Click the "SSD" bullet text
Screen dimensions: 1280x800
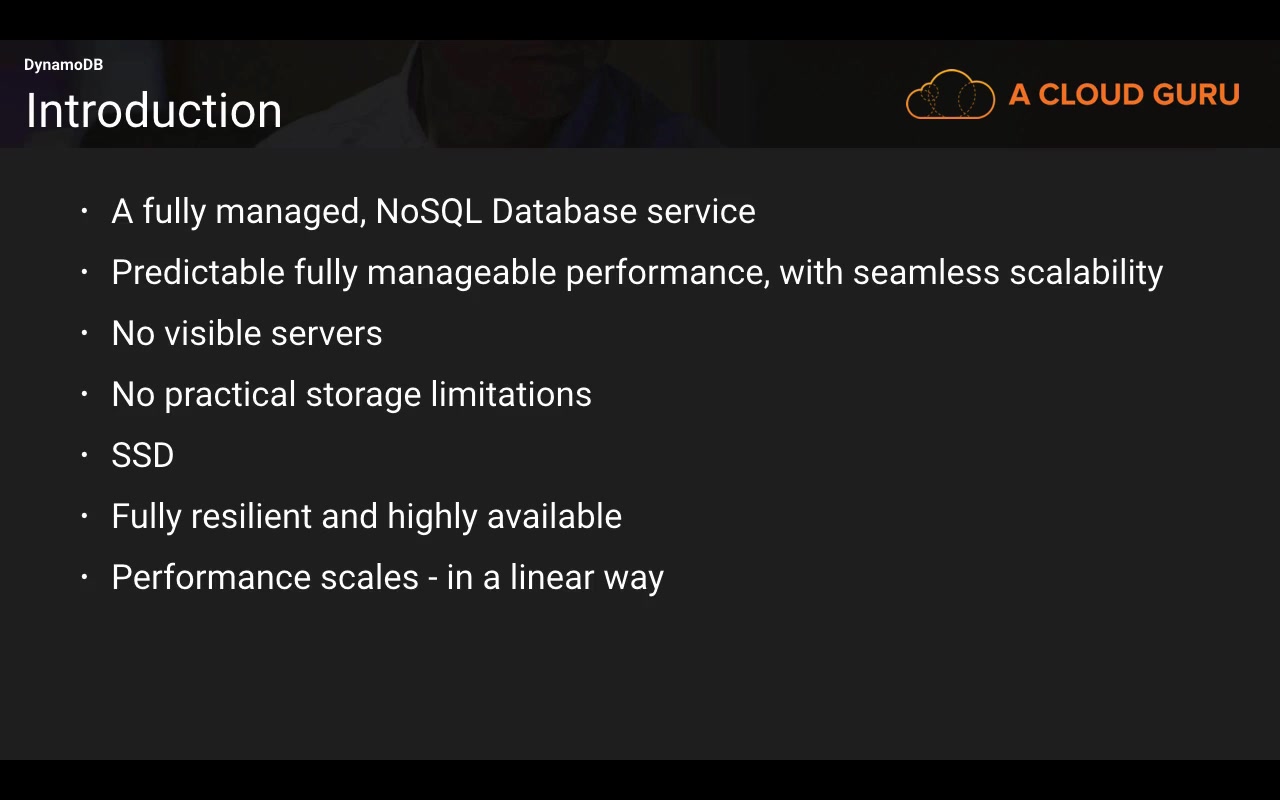pyautogui.click(x=143, y=455)
